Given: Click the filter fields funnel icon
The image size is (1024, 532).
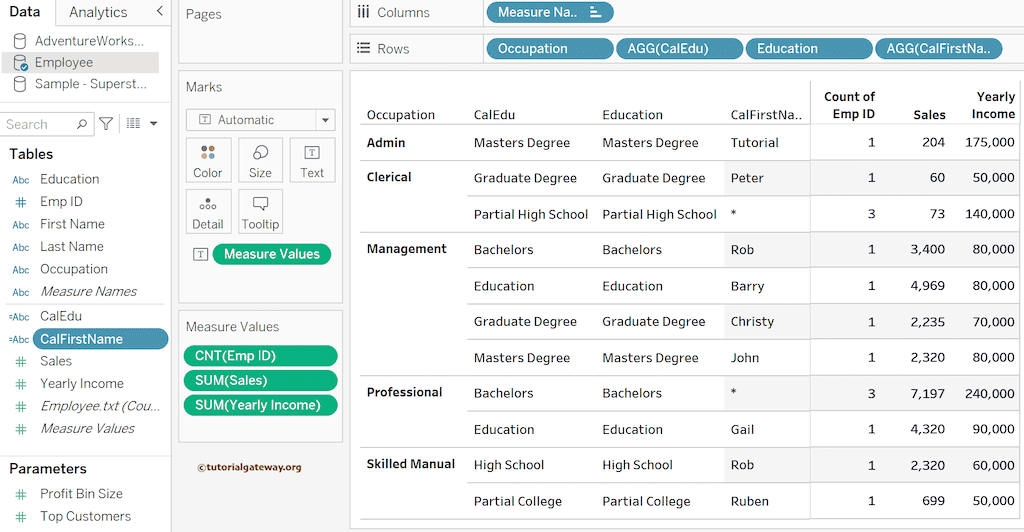Looking at the screenshot, I should (106, 124).
